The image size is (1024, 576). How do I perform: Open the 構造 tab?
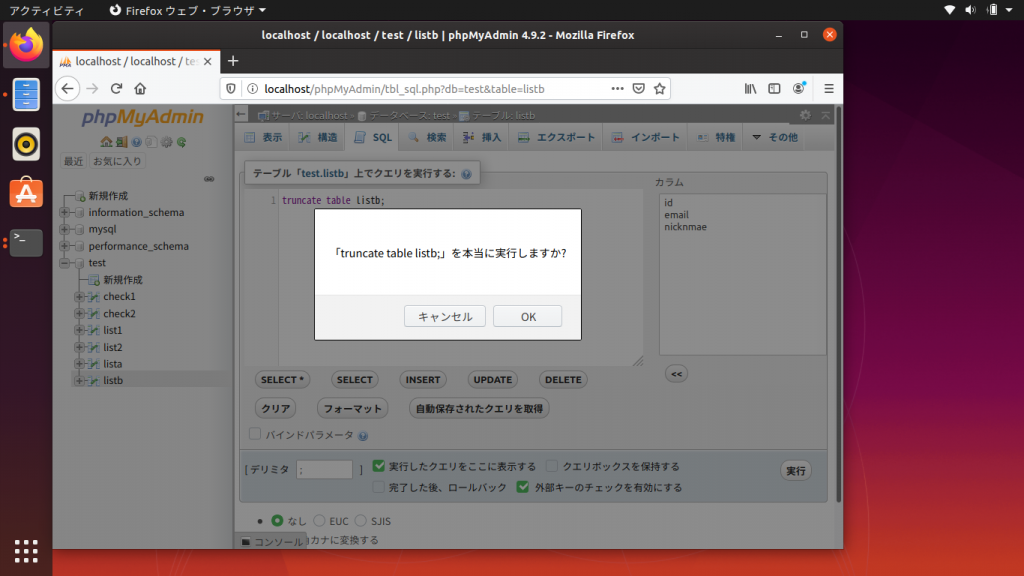[x=319, y=137]
